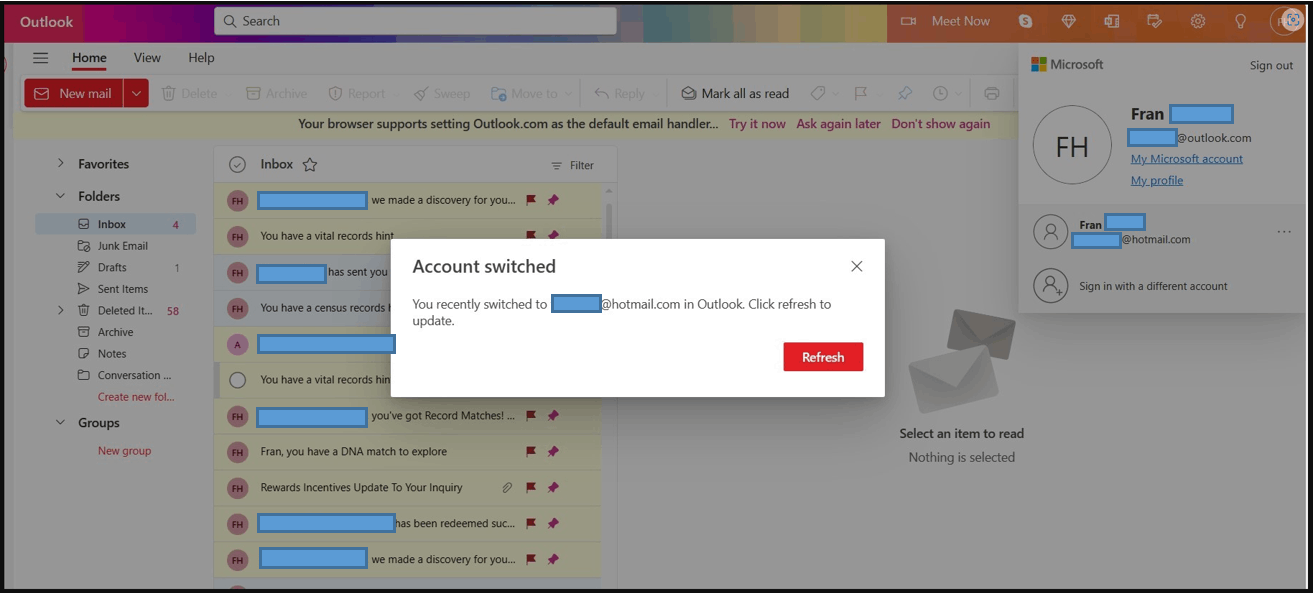
Task: Open the Filter dropdown
Action: 572,165
